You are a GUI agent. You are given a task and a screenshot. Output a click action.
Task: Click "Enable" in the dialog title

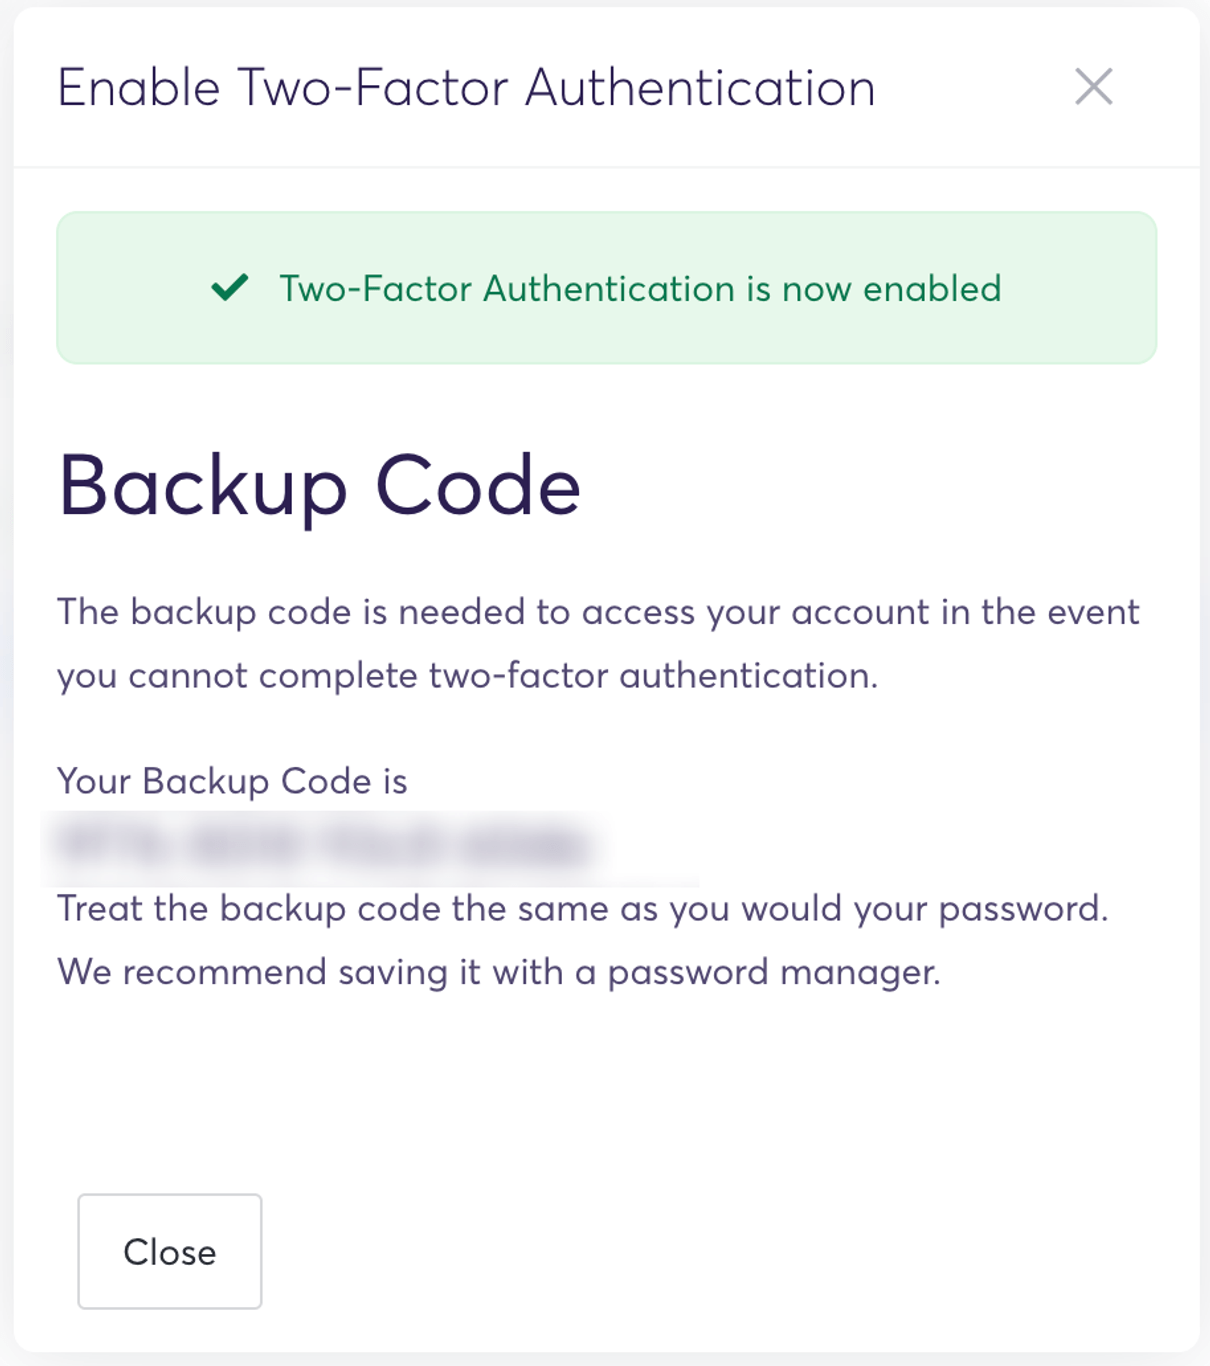(x=138, y=88)
